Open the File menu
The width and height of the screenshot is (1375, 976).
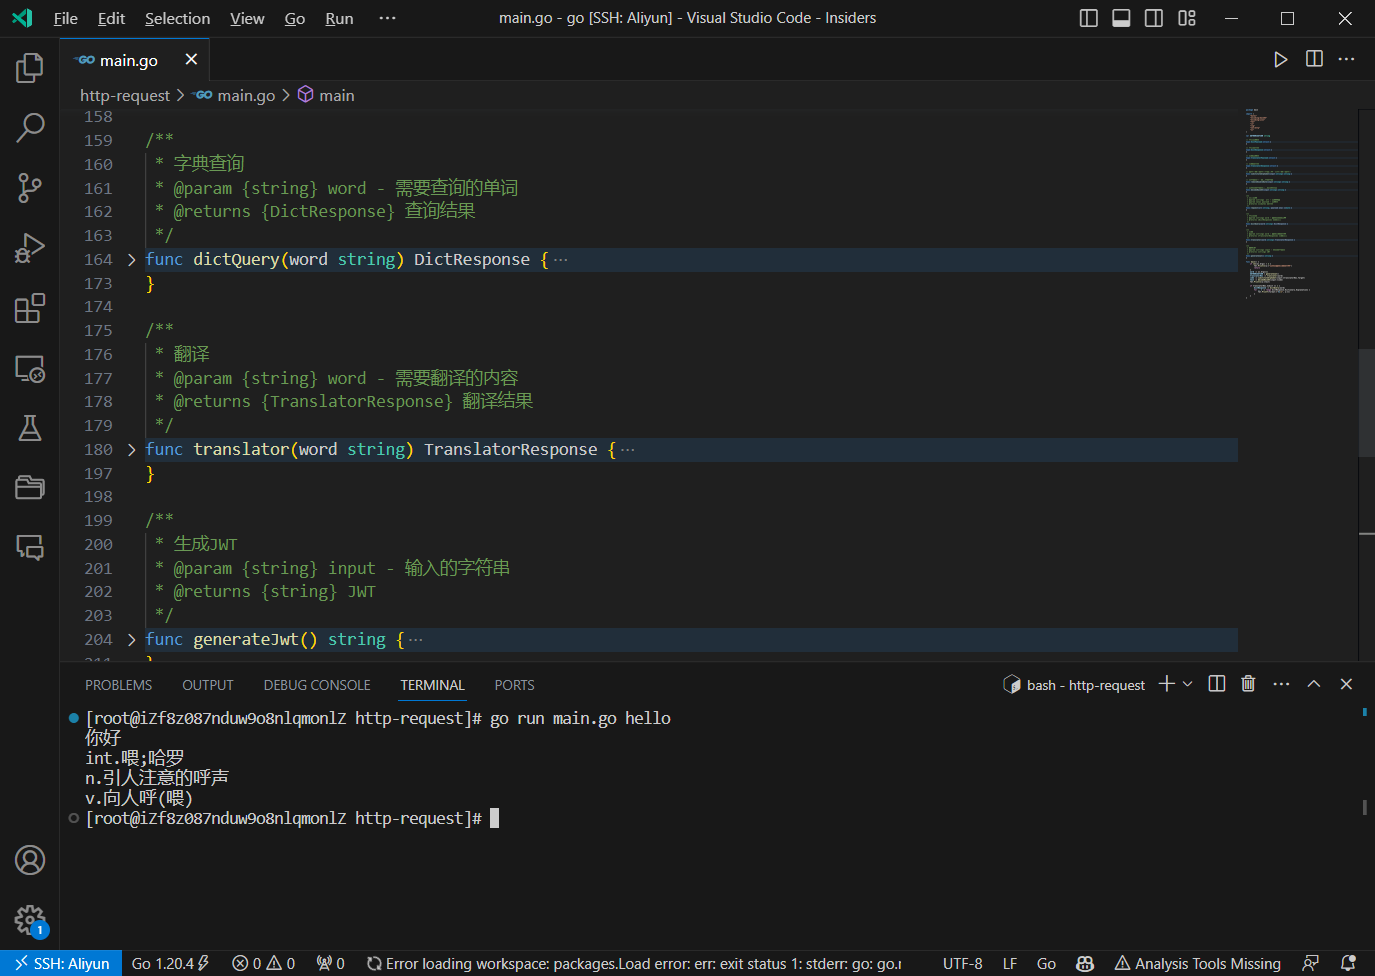click(66, 18)
